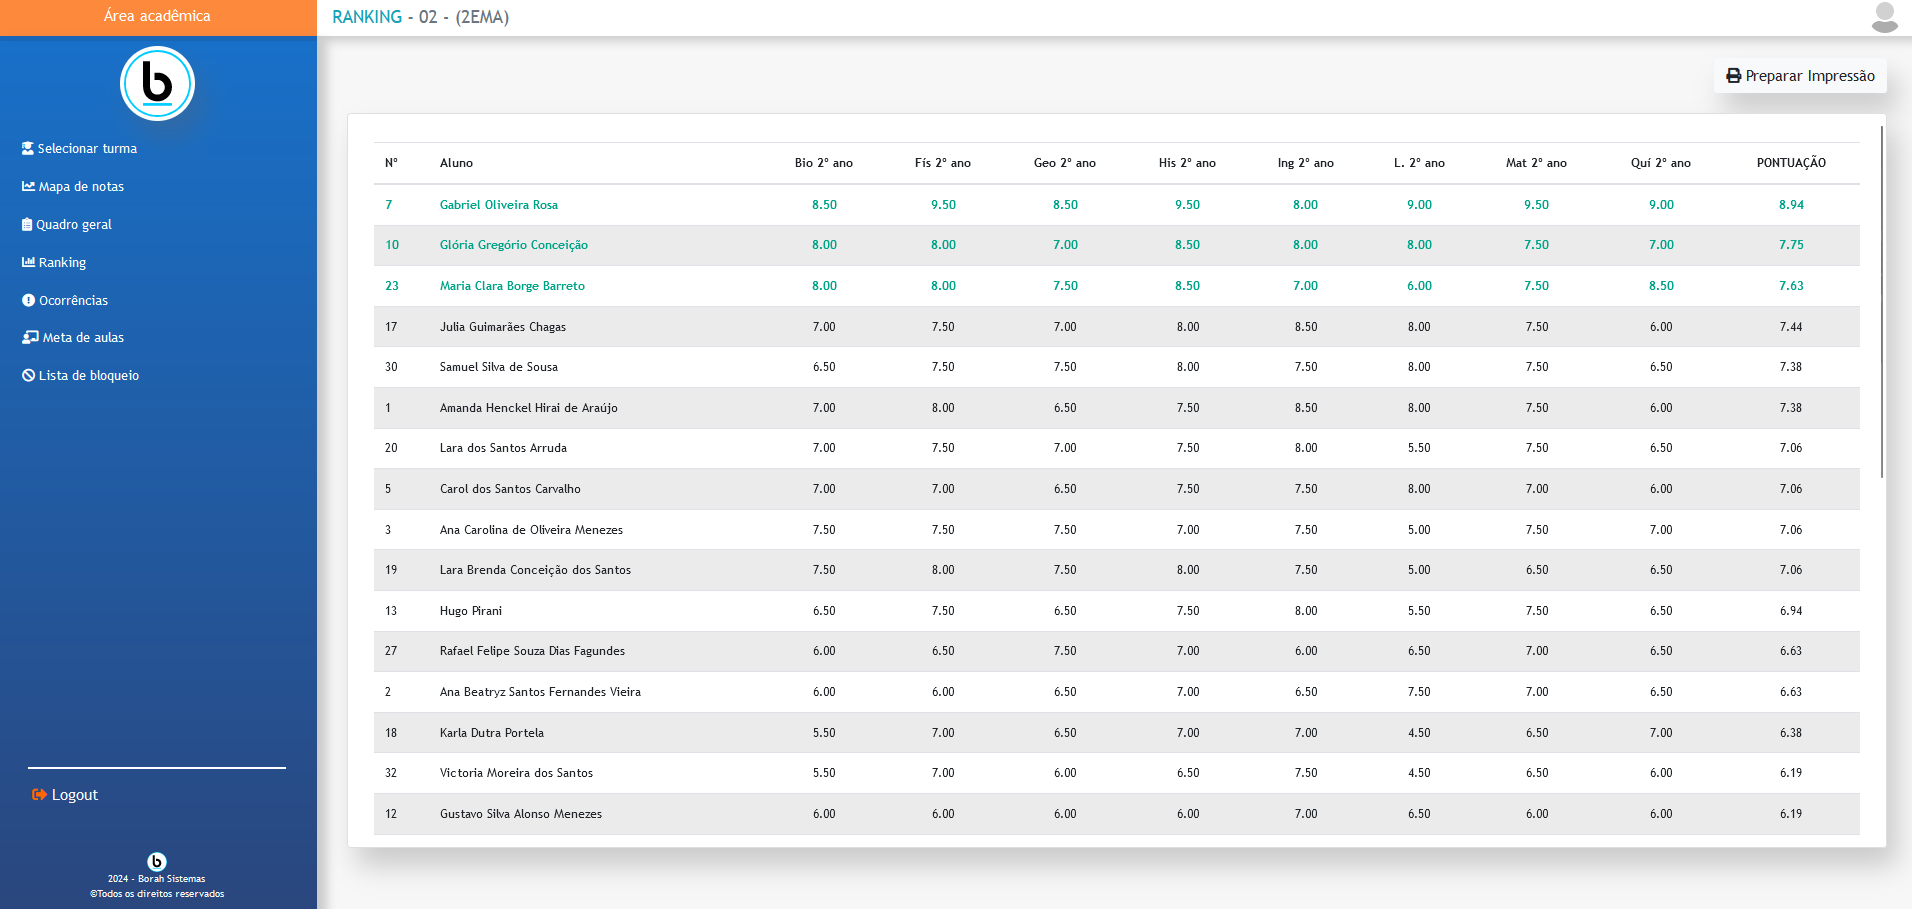Click the Quí 2º ano column header
The width and height of the screenshot is (1912, 909).
coord(1661,162)
